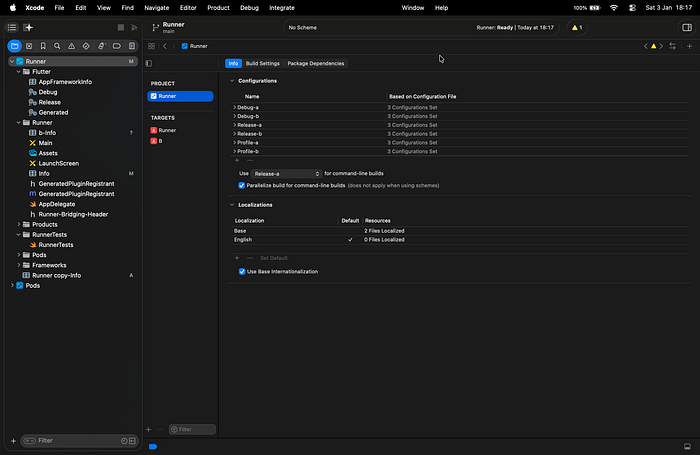Select the English localization row

[460, 240]
